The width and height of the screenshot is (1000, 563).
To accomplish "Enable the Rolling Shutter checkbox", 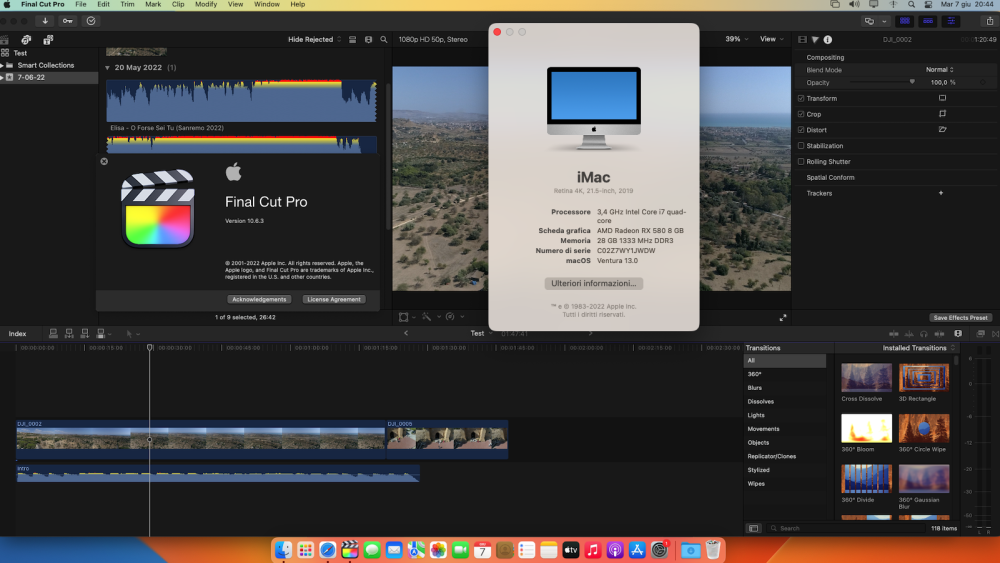I will pos(801,161).
